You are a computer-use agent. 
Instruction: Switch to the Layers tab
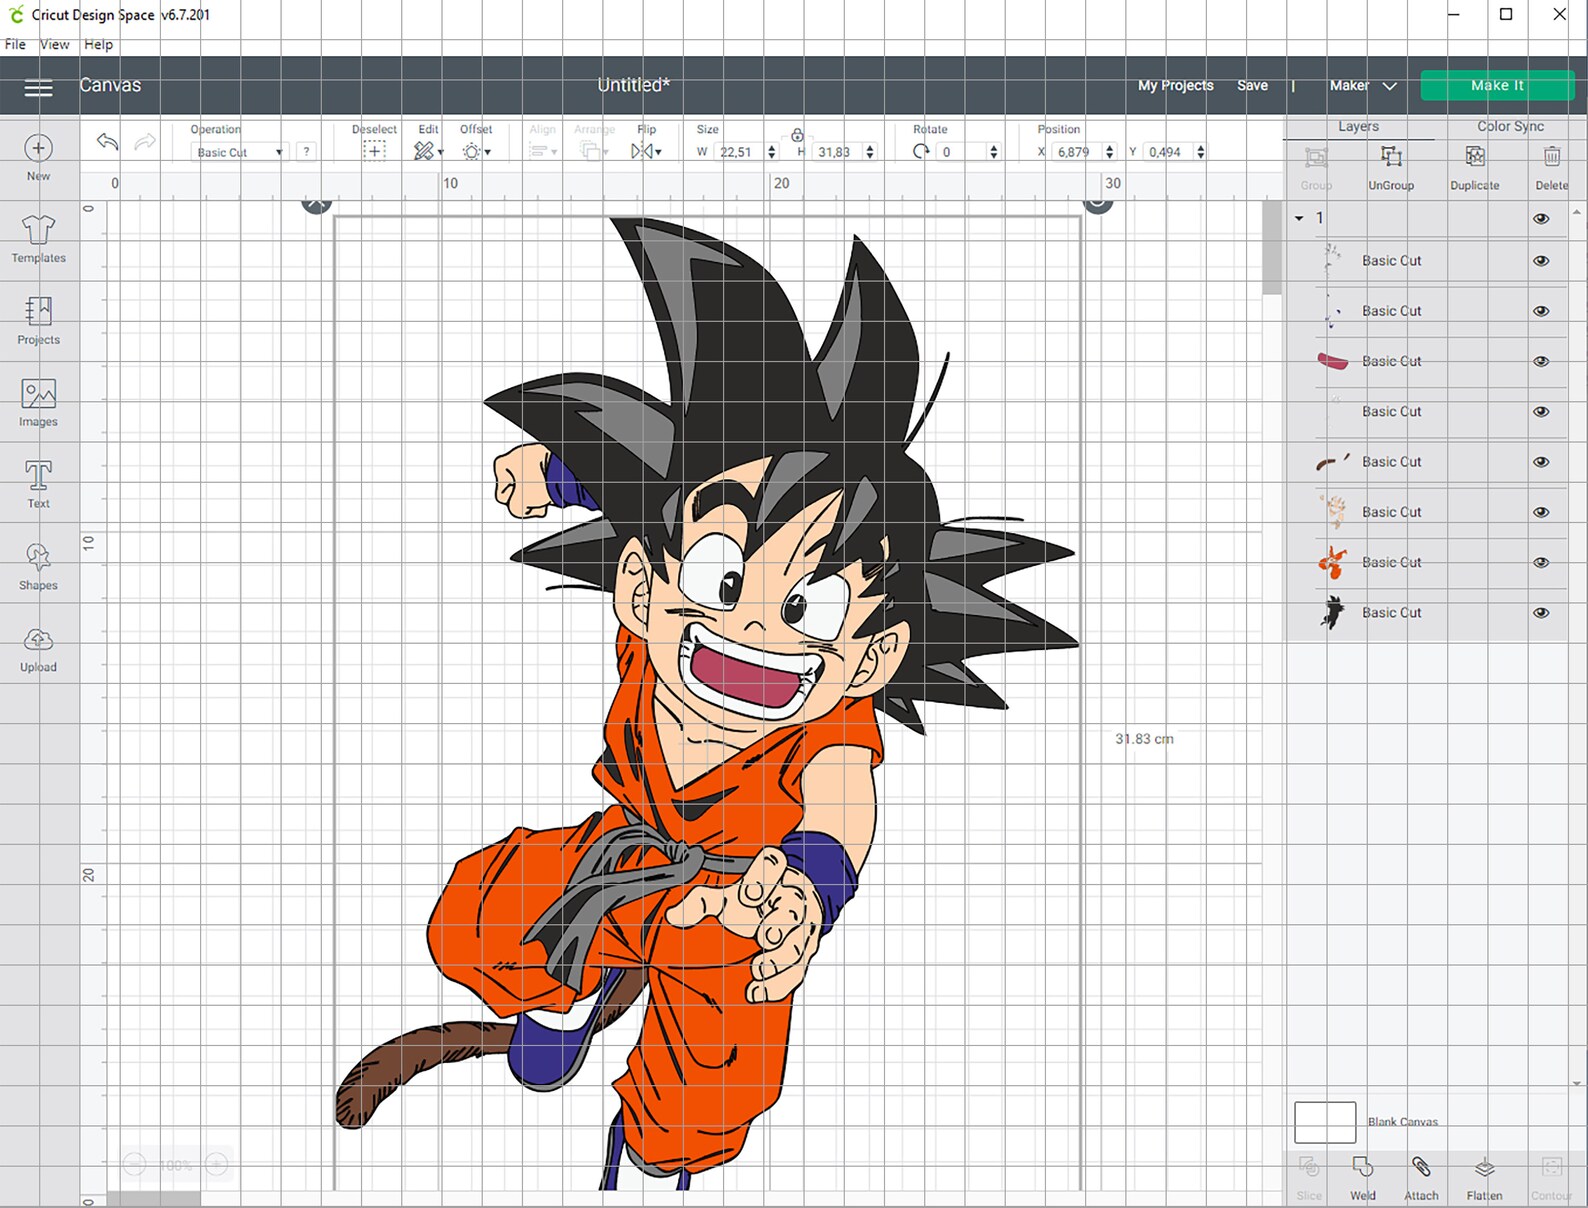(1358, 127)
